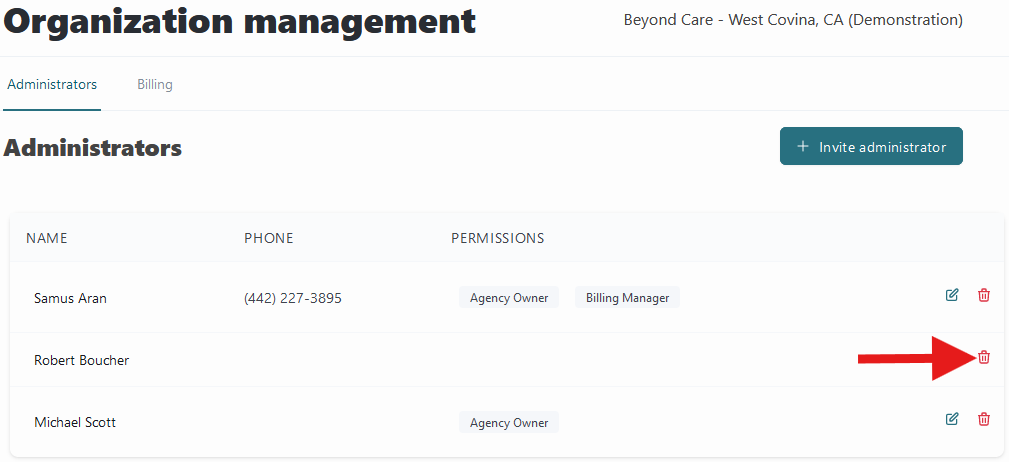The image size is (1009, 462).
Task: Click the Michael Scott name
Action: coord(75,423)
